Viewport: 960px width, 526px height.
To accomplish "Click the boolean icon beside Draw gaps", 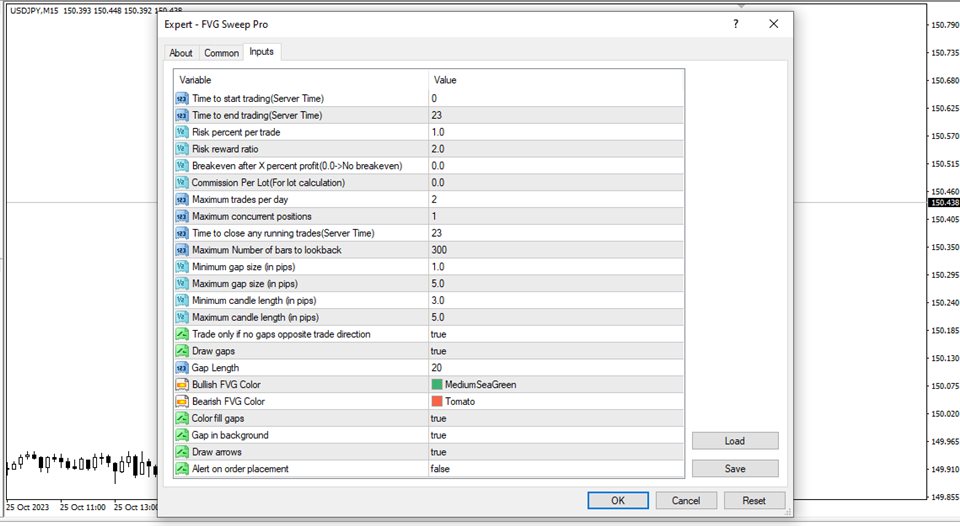I will pos(182,351).
